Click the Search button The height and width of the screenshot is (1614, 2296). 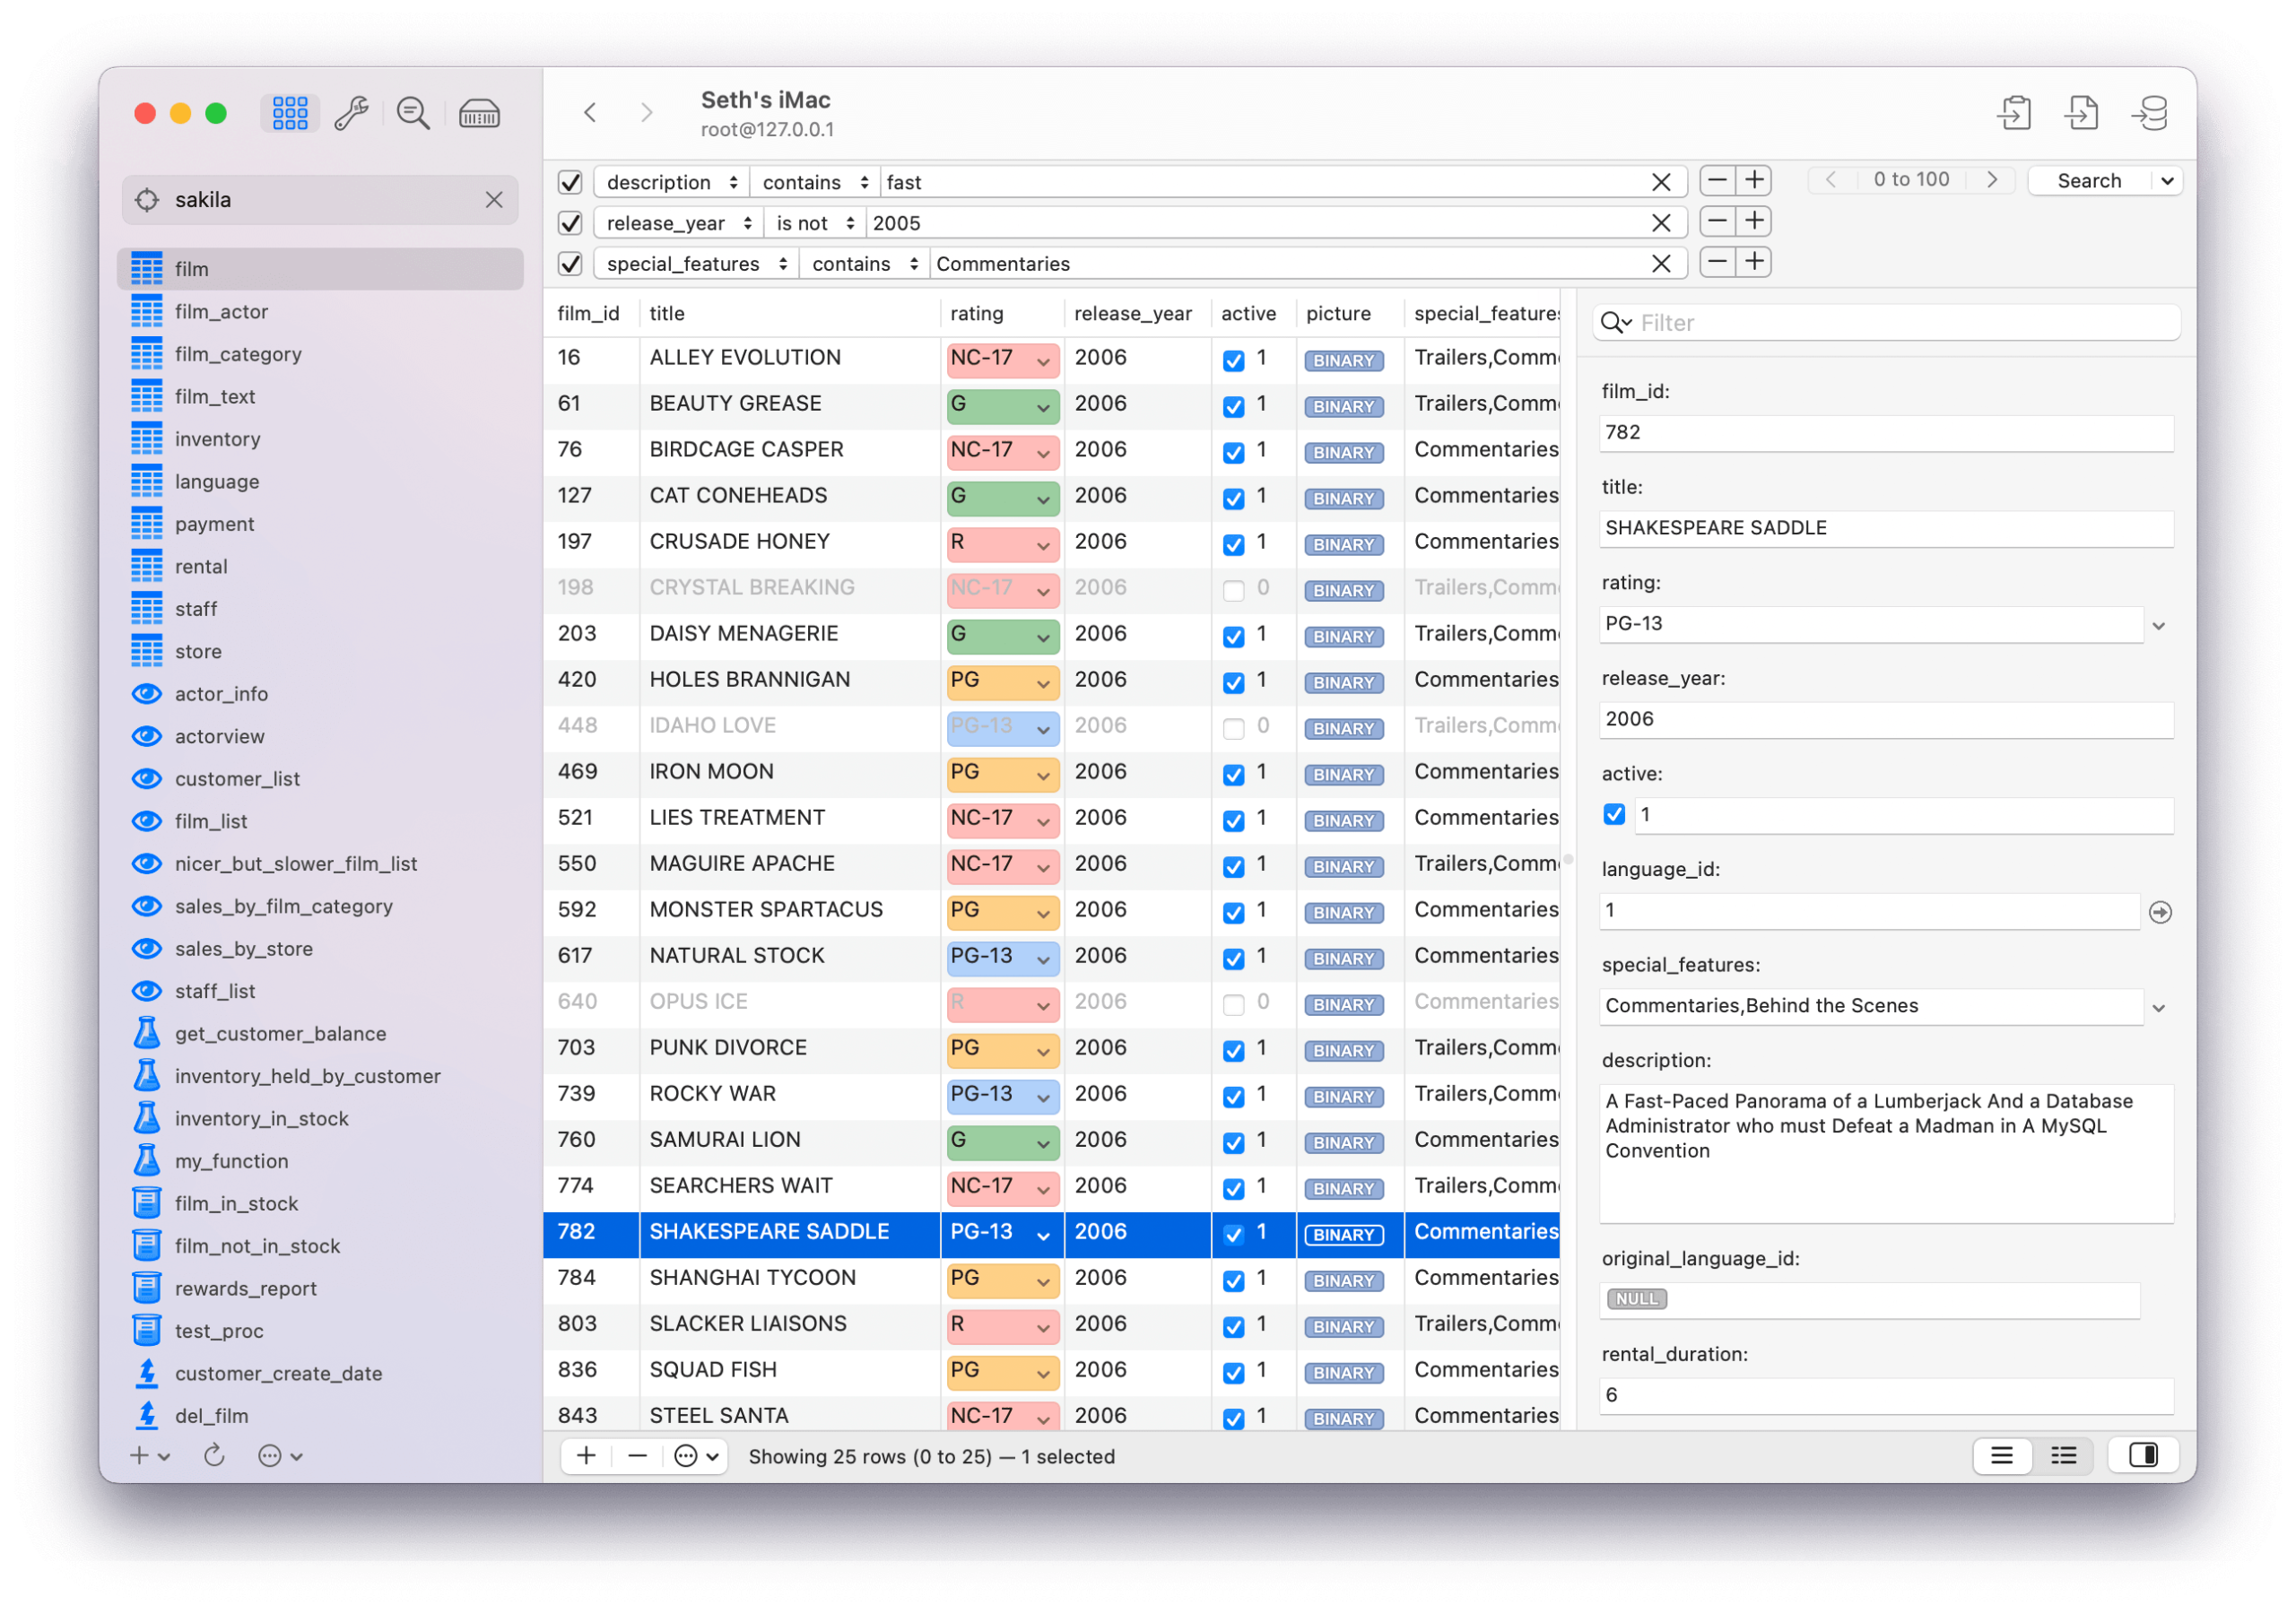click(2090, 180)
